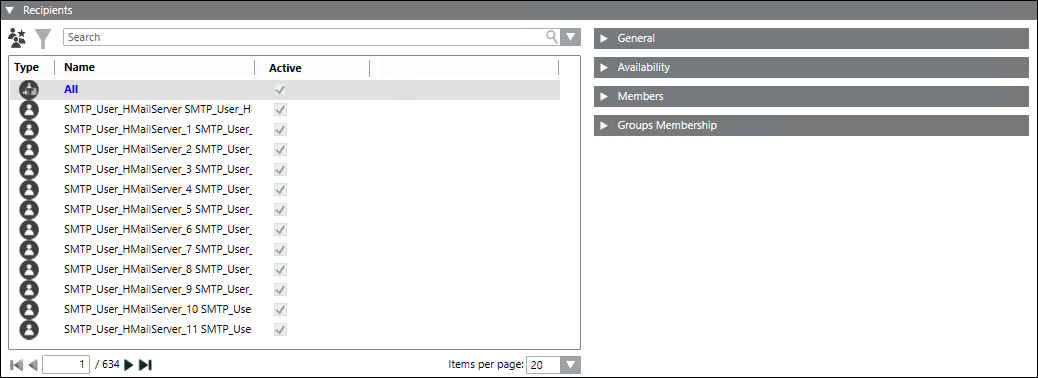The image size is (1038, 378).
Task: Toggle Active checkbox for All row
Action: (281, 89)
